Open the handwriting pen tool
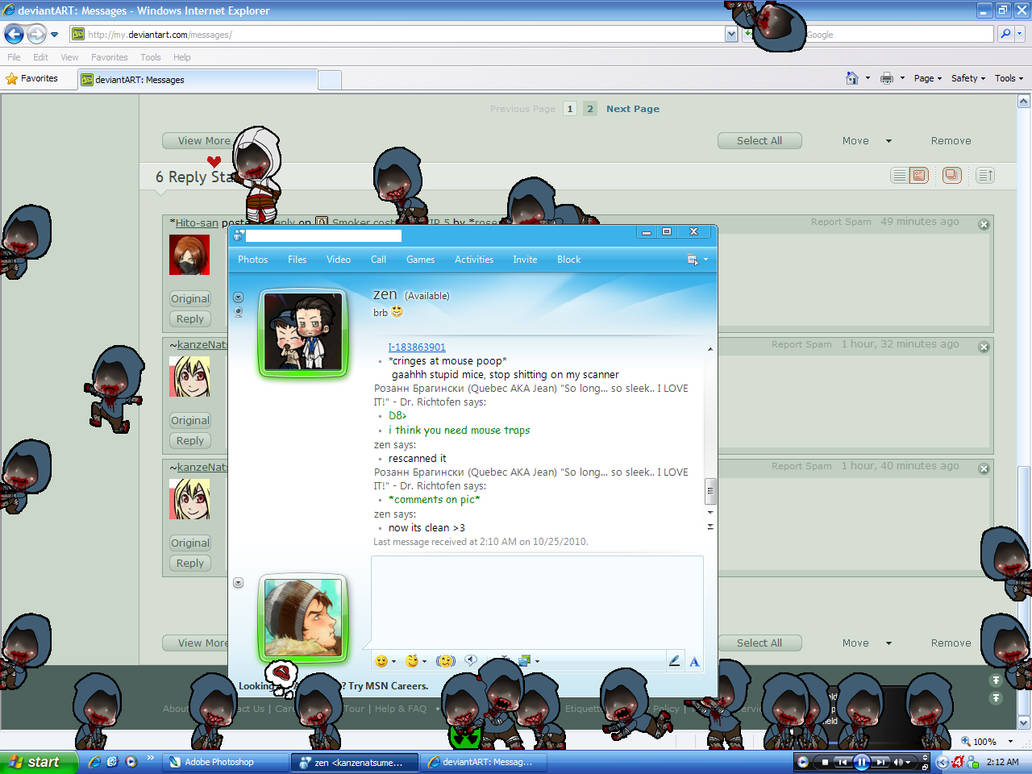Screen dimensions: 1032x774 (x=674, y=661)
